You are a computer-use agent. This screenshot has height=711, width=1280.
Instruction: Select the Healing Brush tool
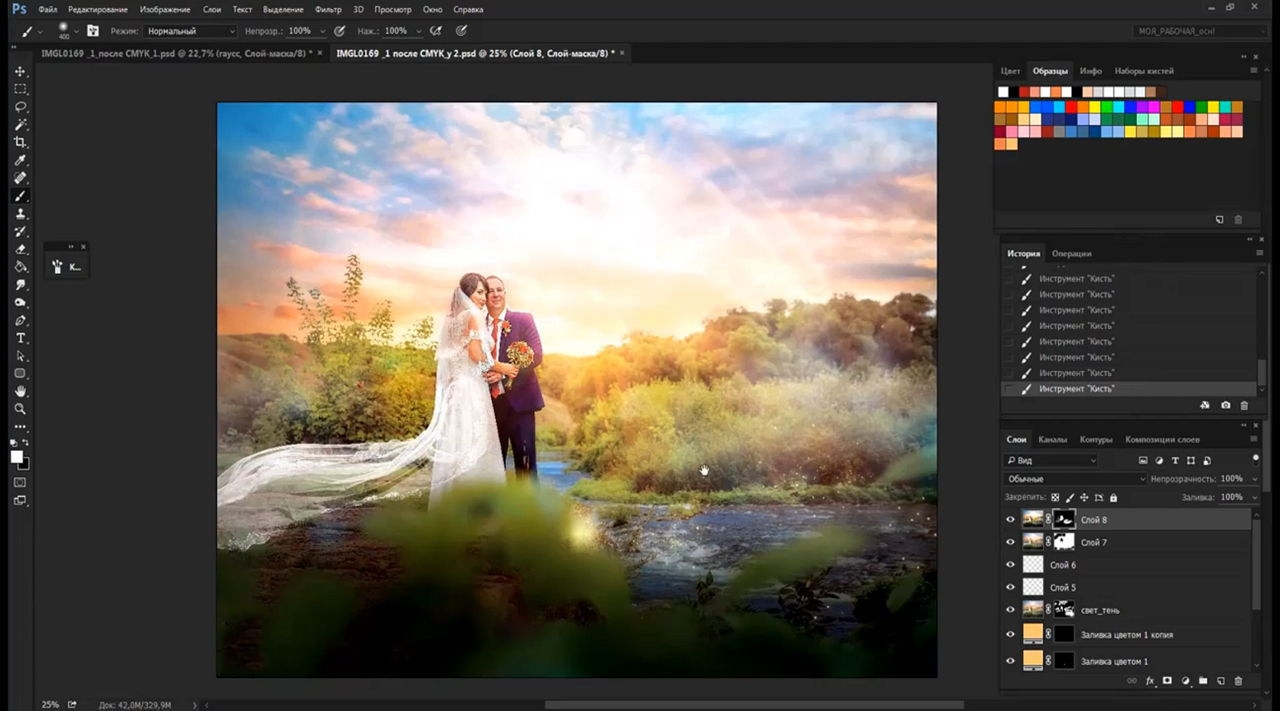pos(20,178)
